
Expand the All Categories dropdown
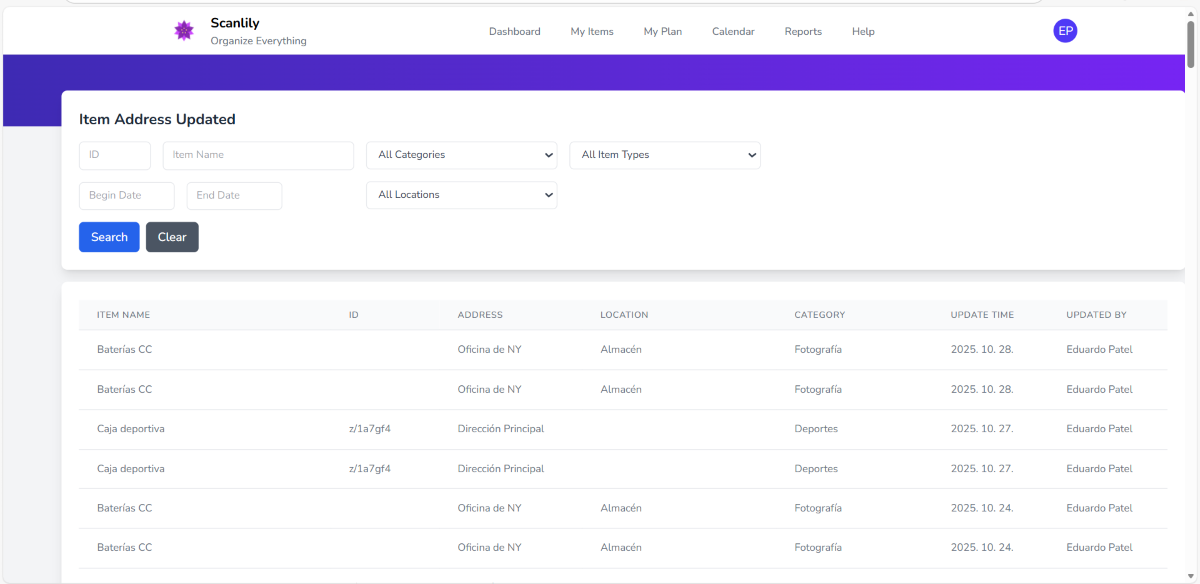(x=461, y=155)
